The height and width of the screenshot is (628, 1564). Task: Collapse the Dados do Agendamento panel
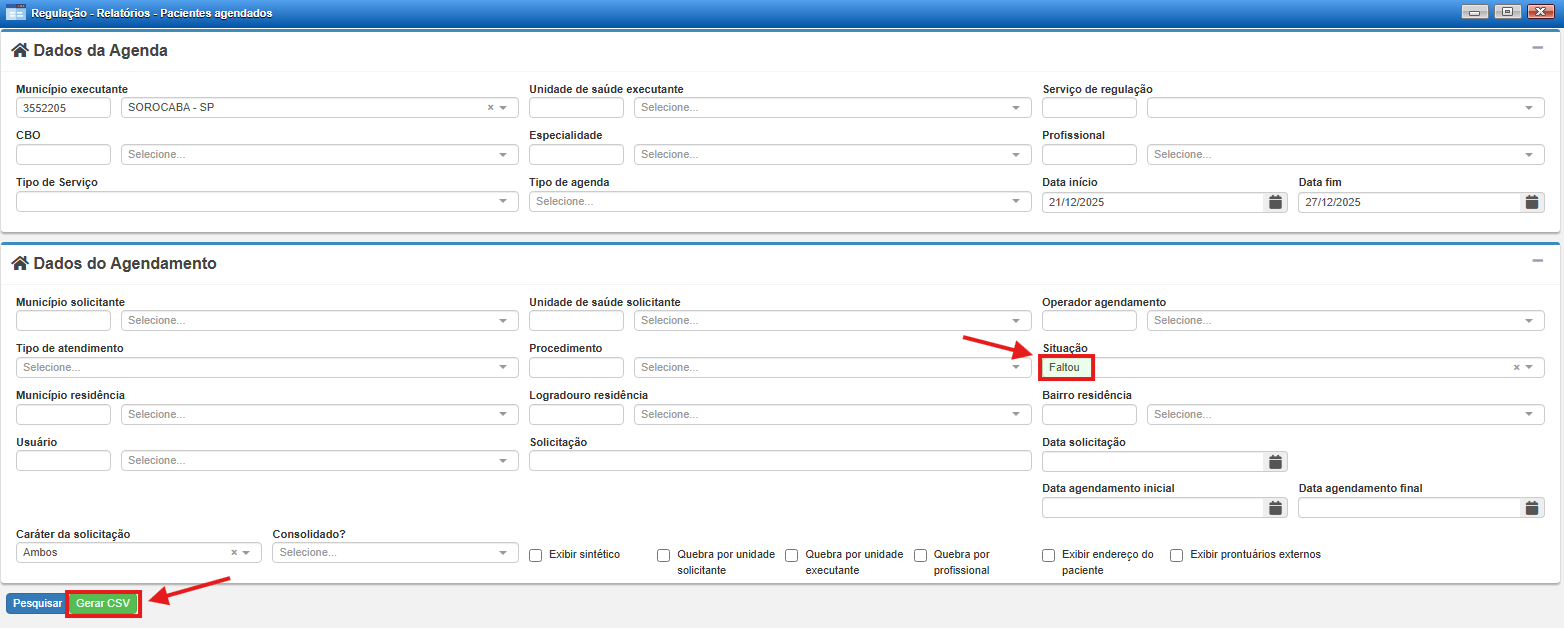click(1537, 261)
